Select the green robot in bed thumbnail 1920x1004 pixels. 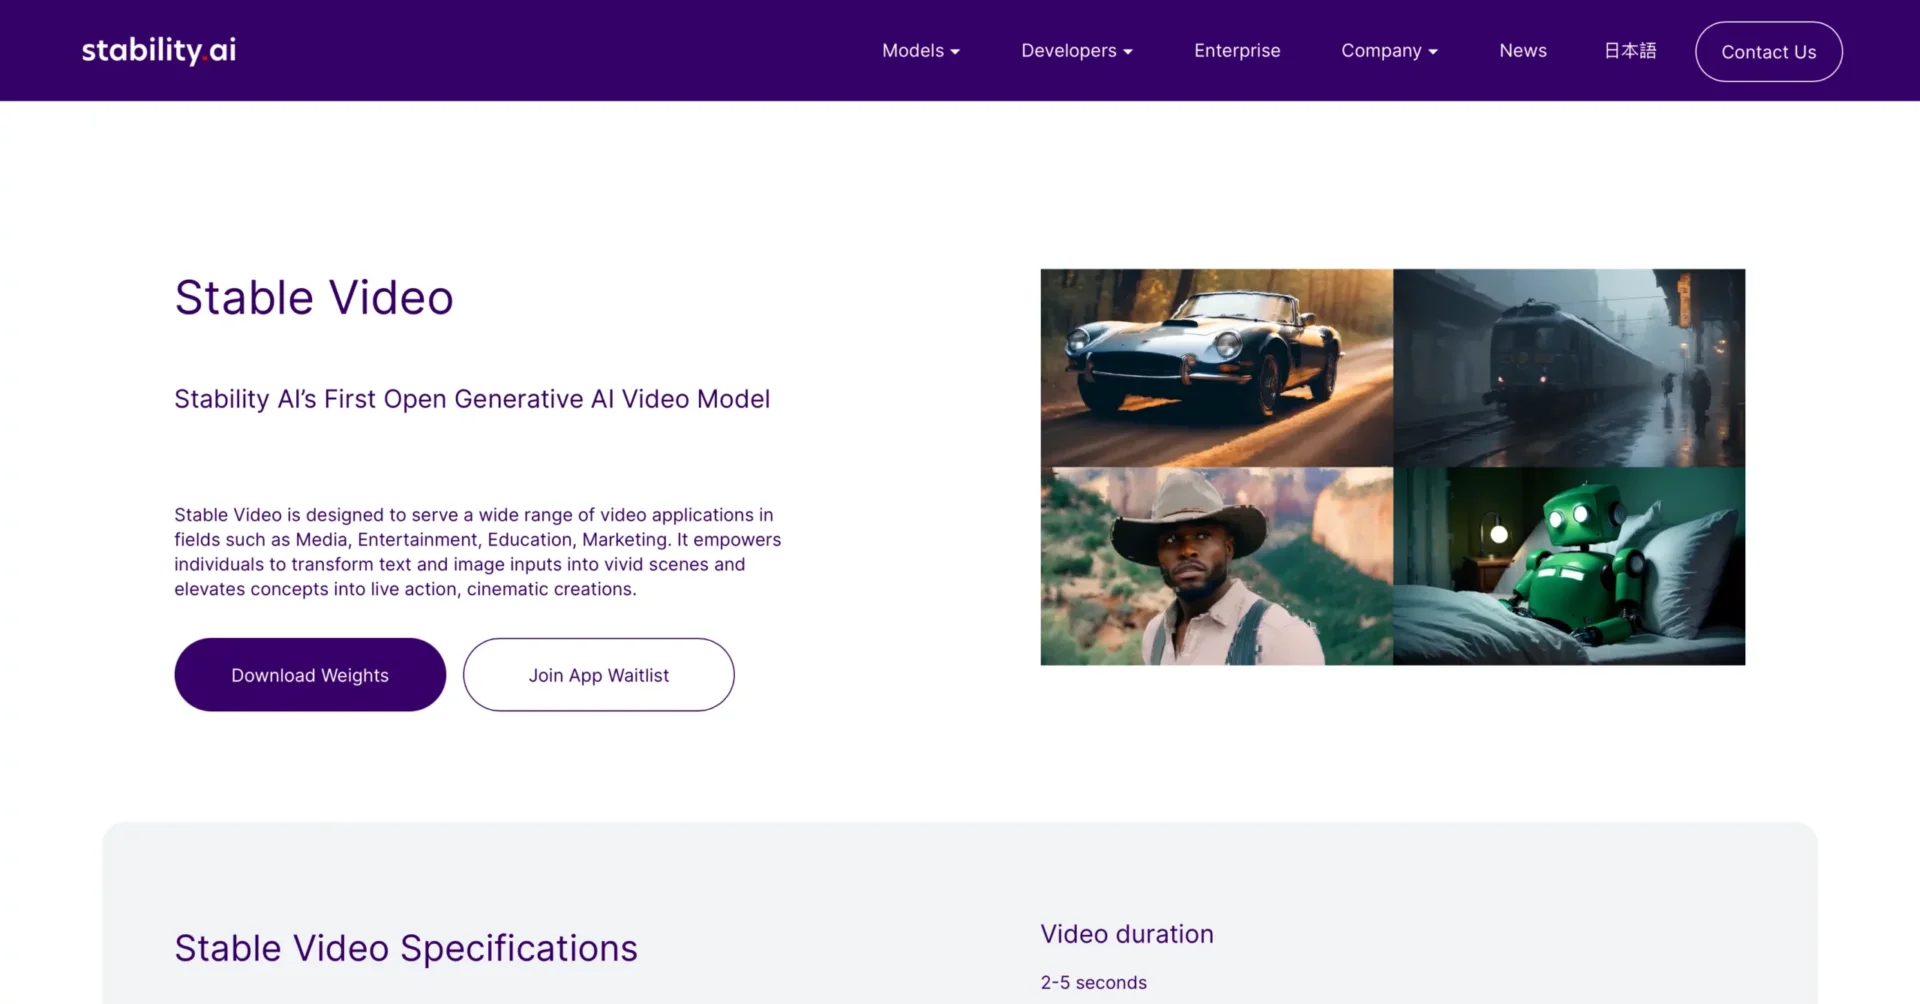(1569, 566)
